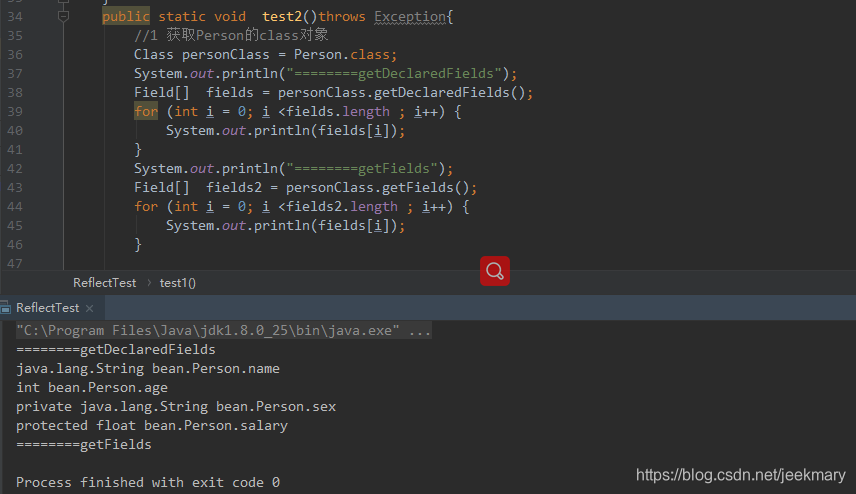This screenshot has height=494, width=856.
Task: Click console line "private java.lang.String bean.Person.sex"
Action: [x=176, y=407]
